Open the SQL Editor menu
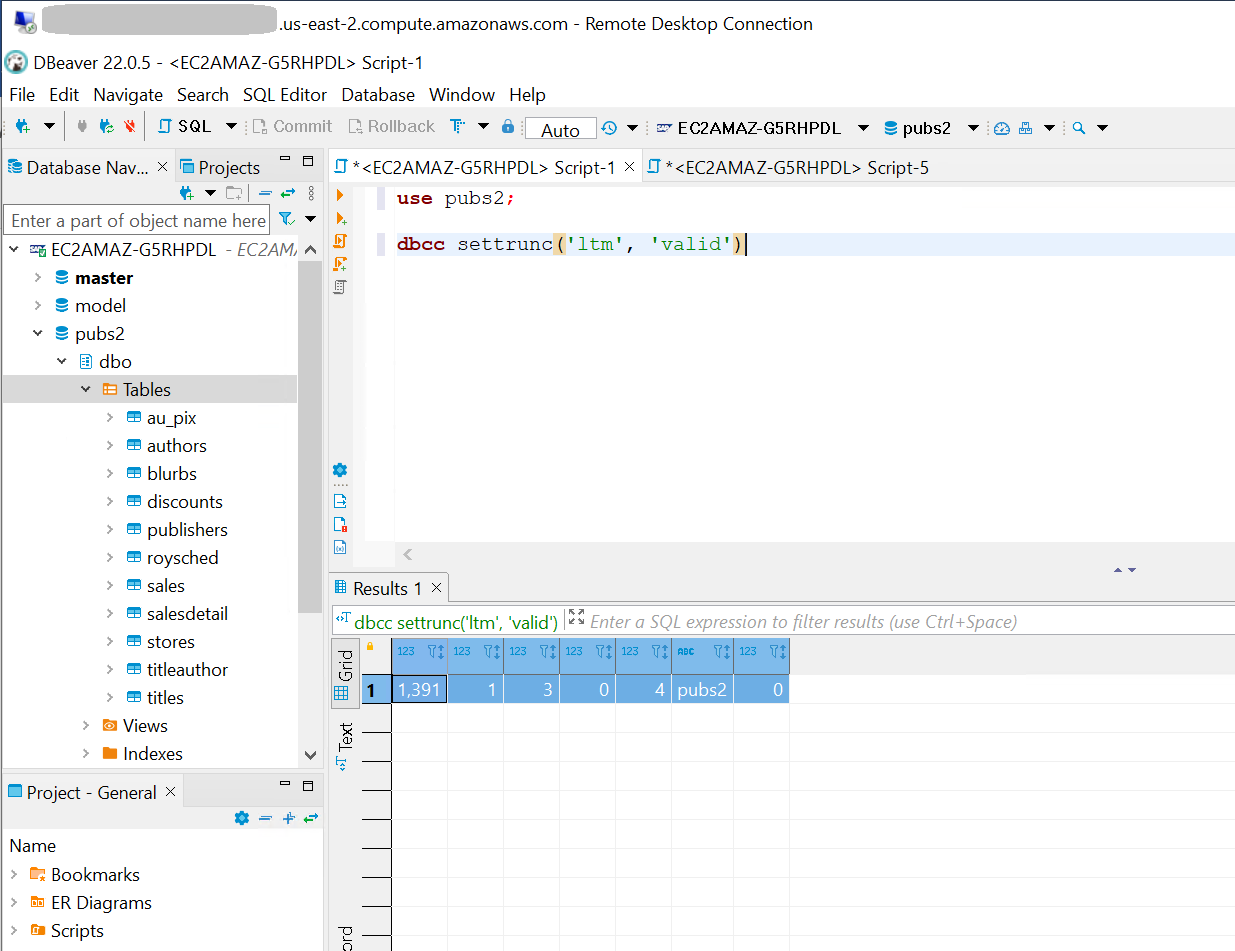The height and width of the screenshot is (951, 1235). 284,95
